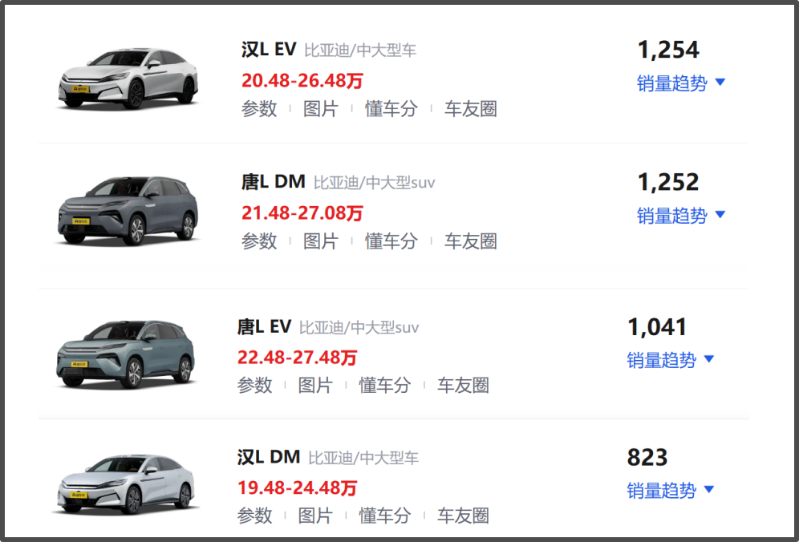Viewport: 799px width, 542px height.
Task: Expand 销量趋势 dropdown for 唐L EV
Action: [x=671, y=359]
